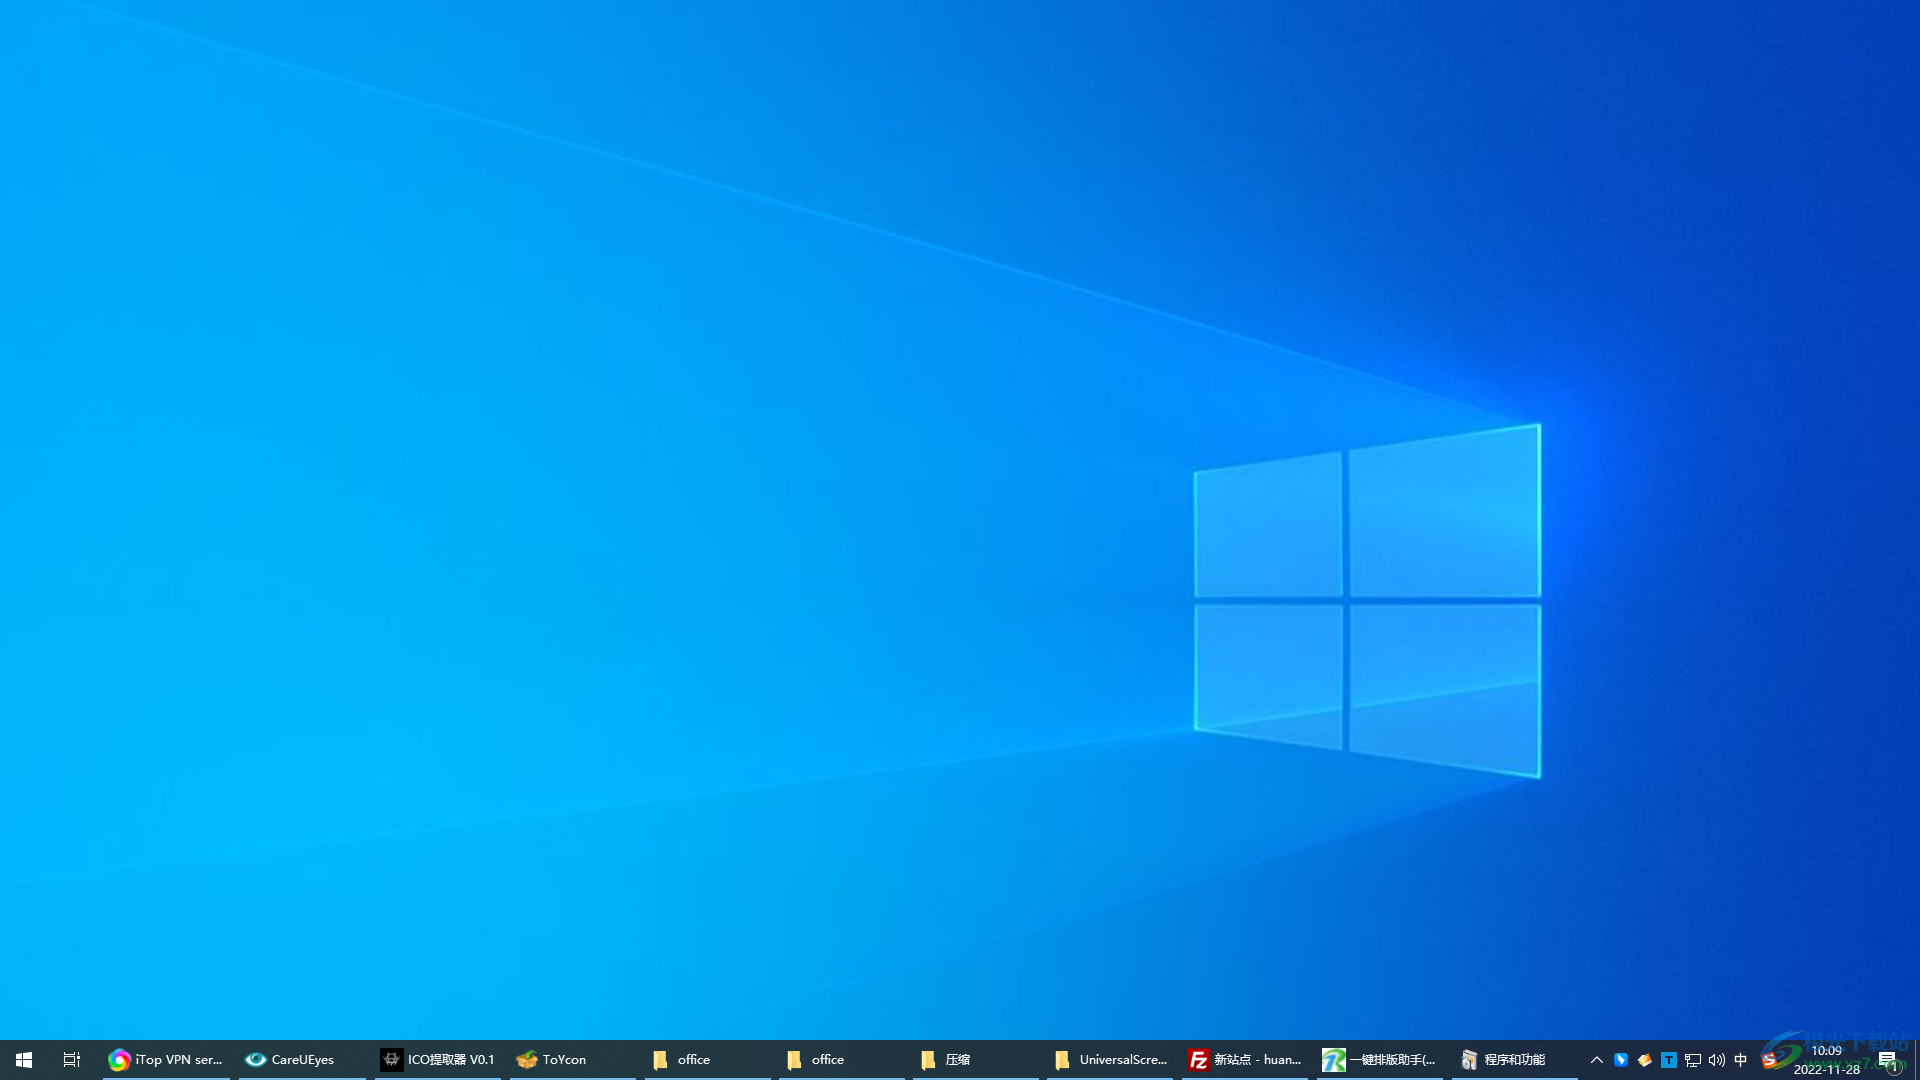Screen dimensions: 1920x1080
Task: Open the second office folder window
Action: coord(842,1059)
